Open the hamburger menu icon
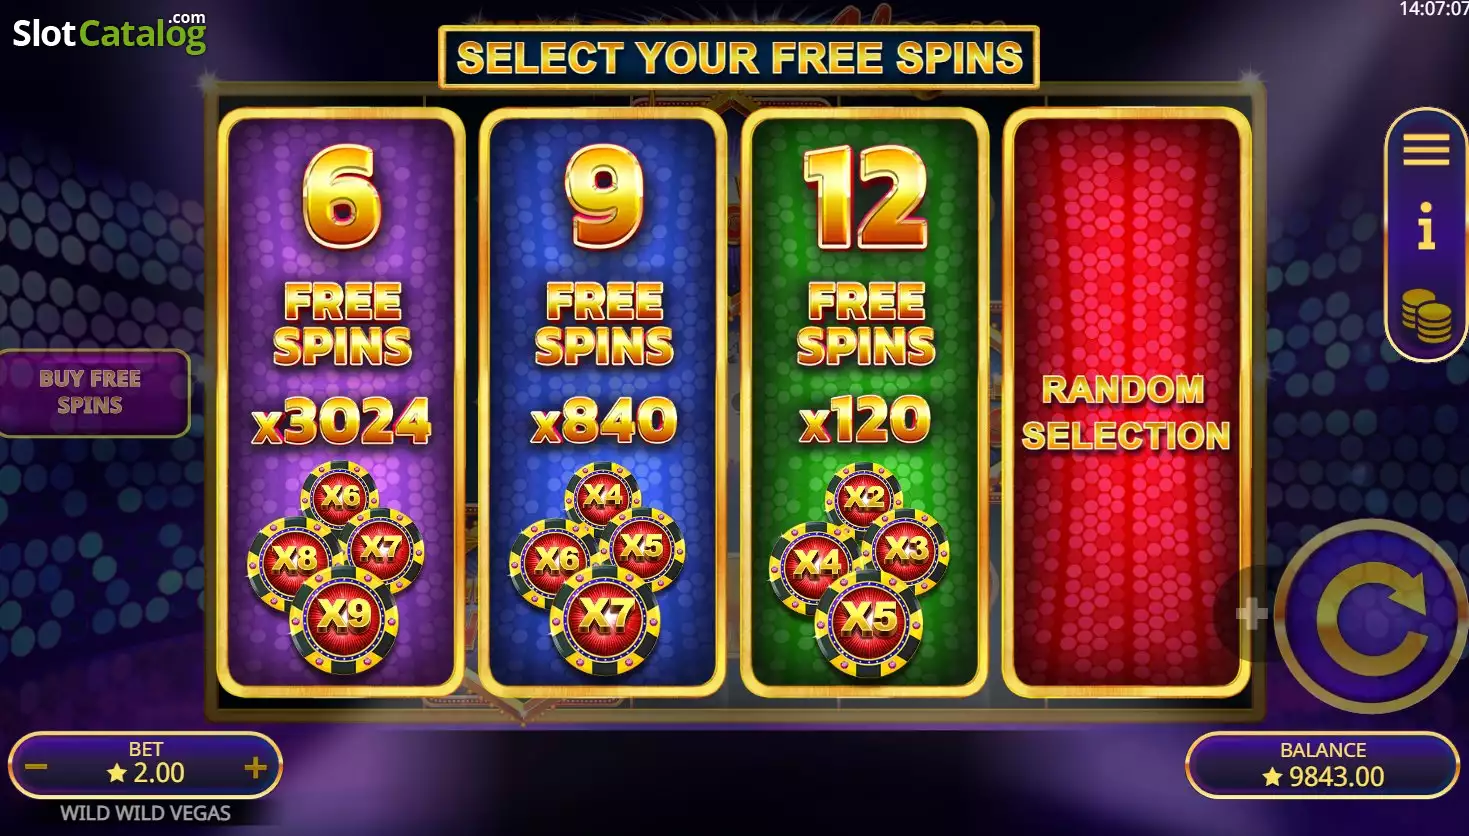Screen dimensions: 1469x836 1426,150
